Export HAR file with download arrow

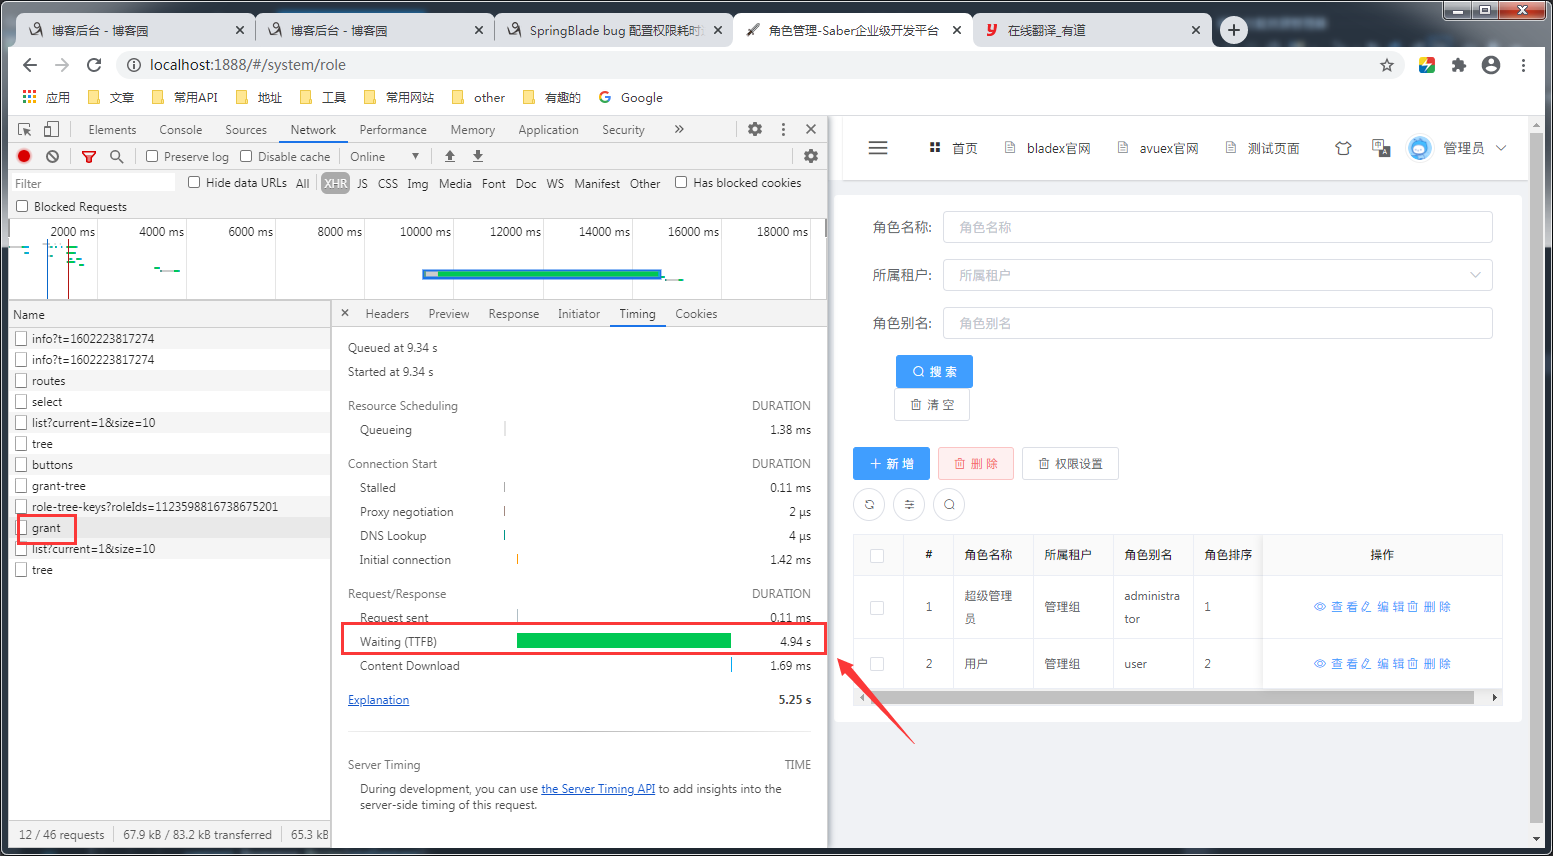478,156
